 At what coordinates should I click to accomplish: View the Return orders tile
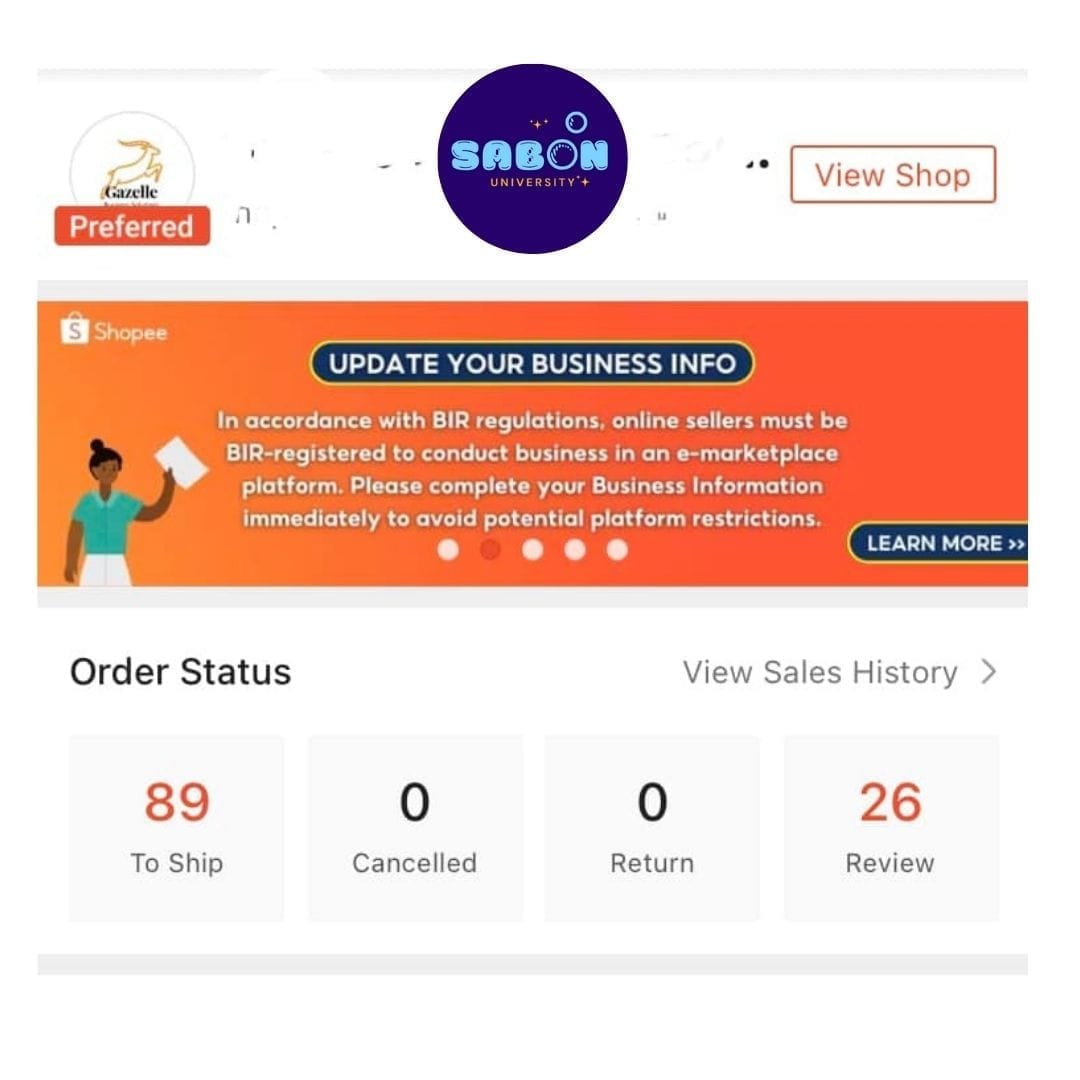point(652,828)
